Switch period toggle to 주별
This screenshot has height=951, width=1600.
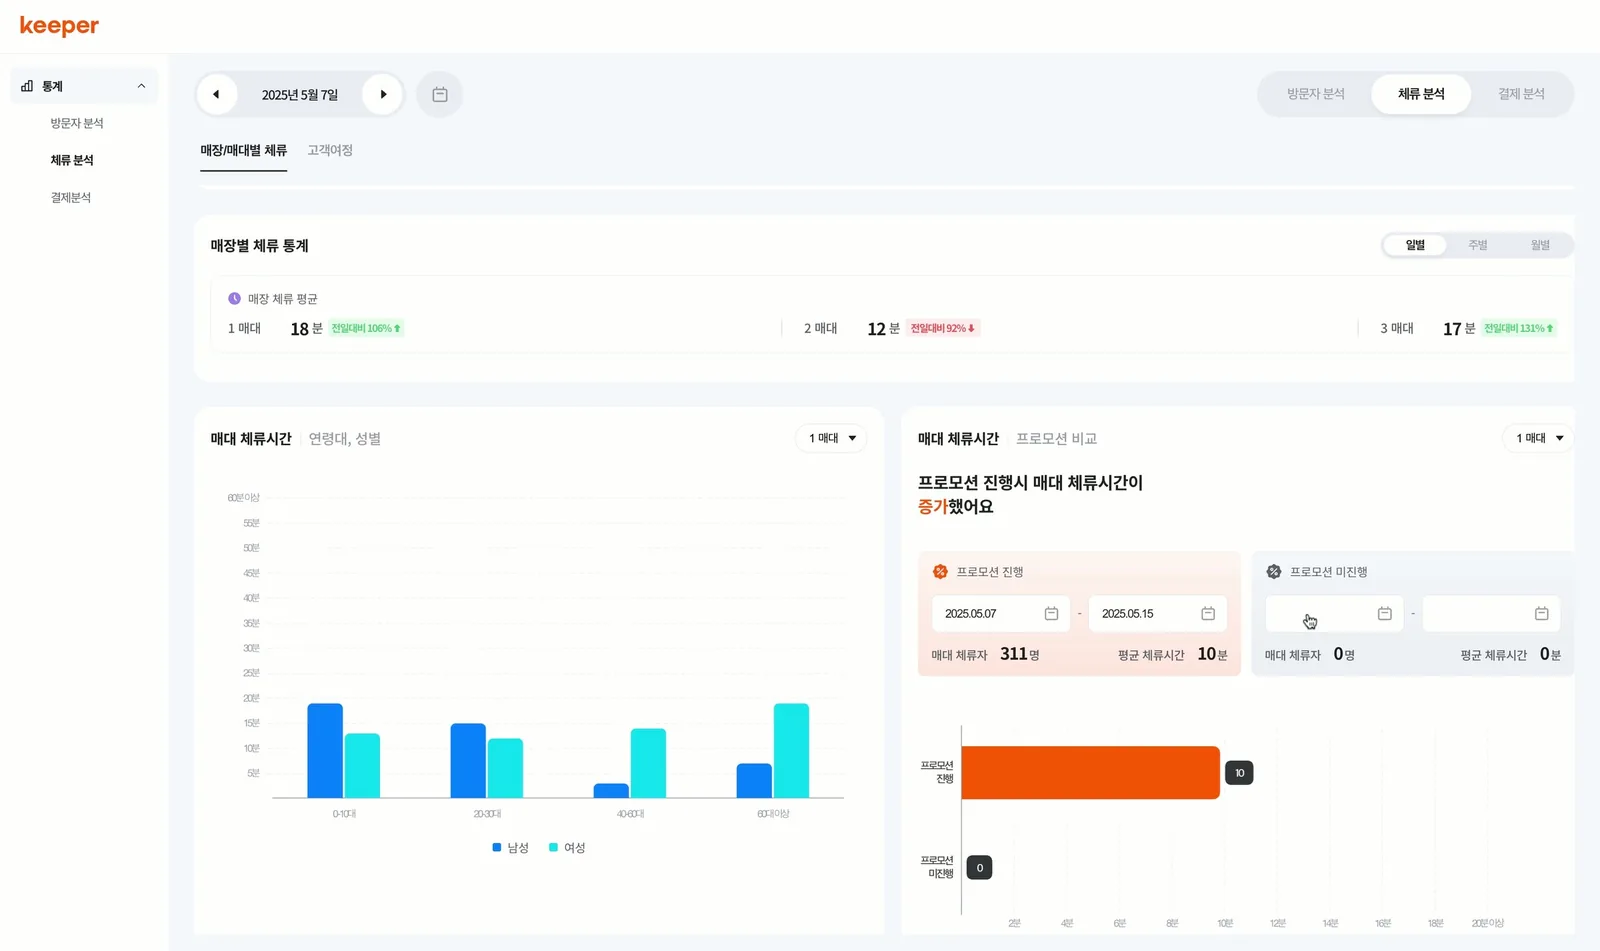1478,245
